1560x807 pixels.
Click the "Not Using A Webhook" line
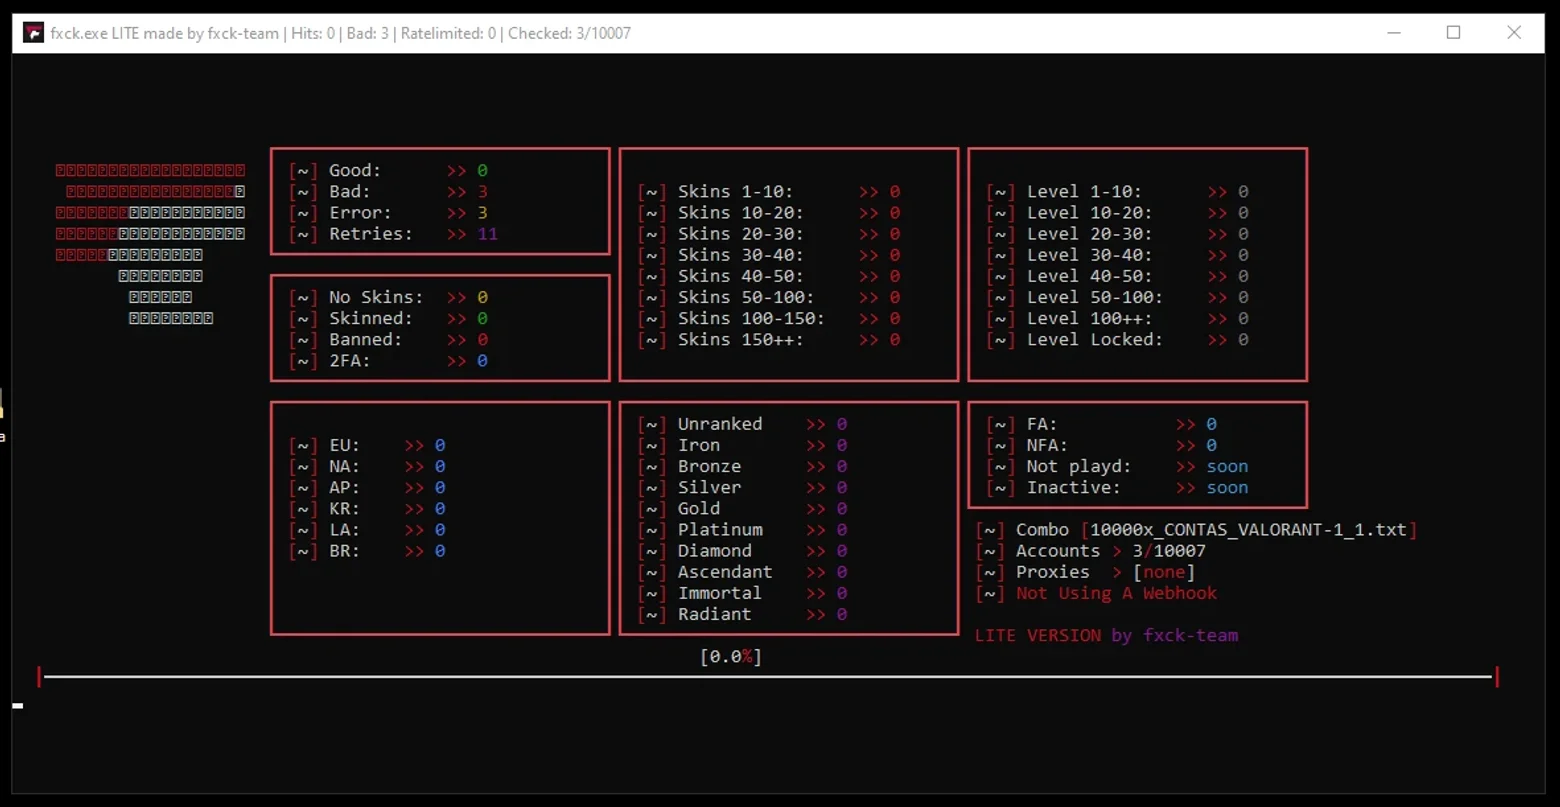pyautogui.click(x=1097, y=593)
